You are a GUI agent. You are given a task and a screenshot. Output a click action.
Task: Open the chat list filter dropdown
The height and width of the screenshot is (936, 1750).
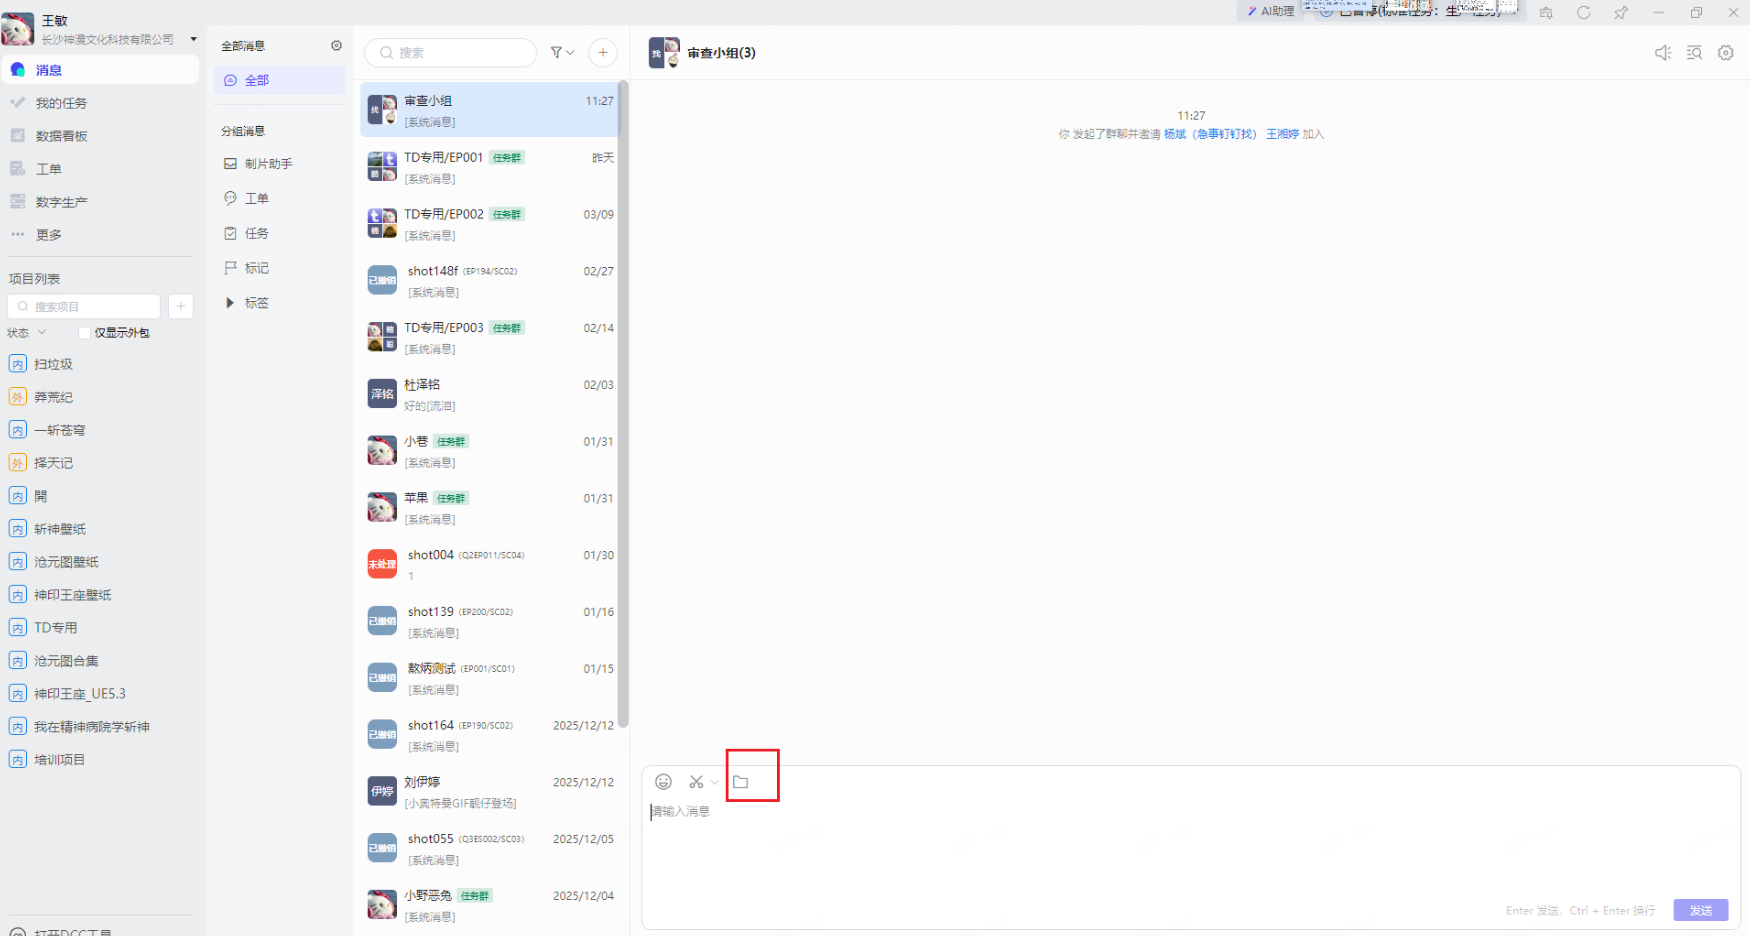pyautogui.click(x=562, y=53)
